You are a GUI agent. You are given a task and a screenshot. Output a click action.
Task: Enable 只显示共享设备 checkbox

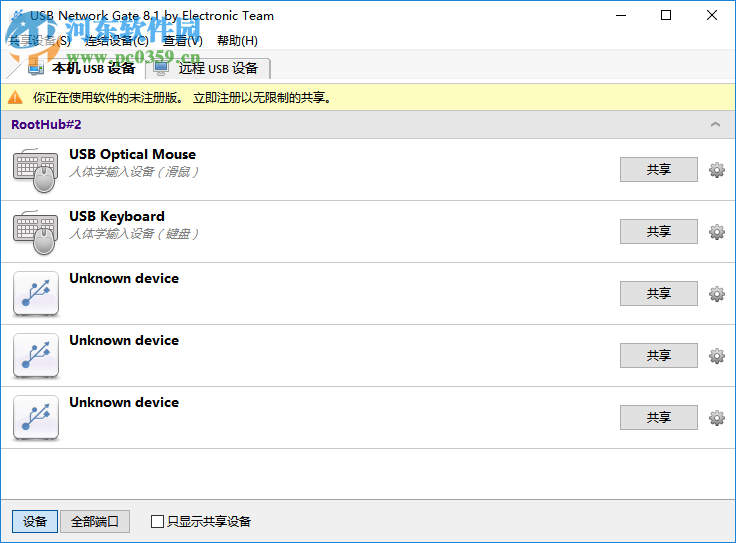(x=157, y=521)
